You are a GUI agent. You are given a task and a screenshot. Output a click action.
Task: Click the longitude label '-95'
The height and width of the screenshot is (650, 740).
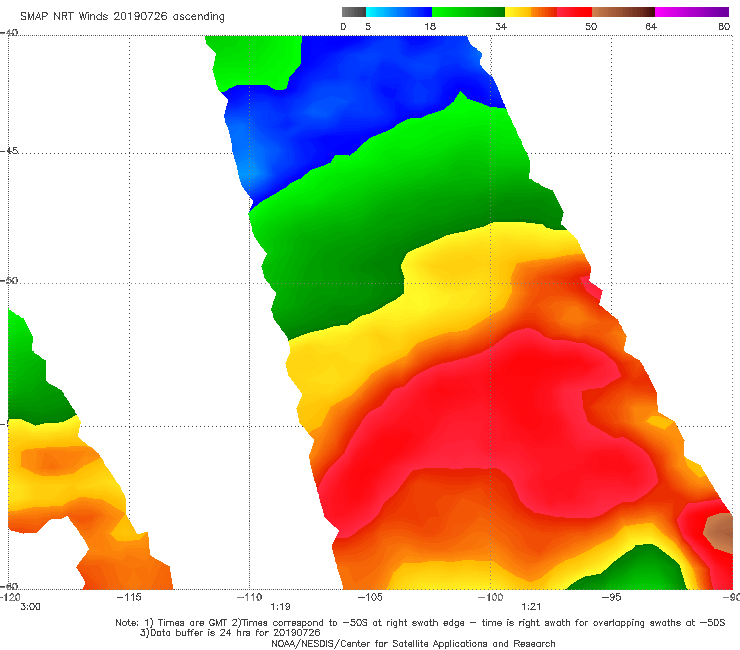pyautogui.click(x=611, y=597)
